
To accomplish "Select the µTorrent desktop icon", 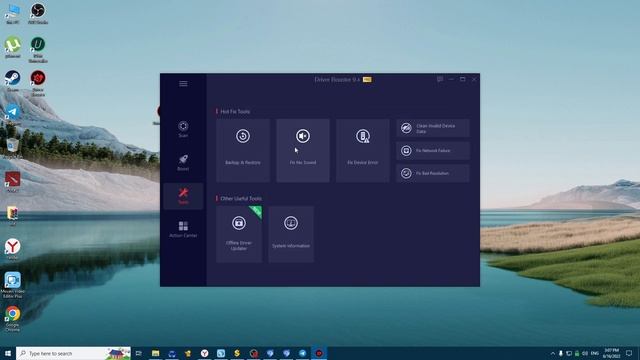I will [x=13, y=47].
